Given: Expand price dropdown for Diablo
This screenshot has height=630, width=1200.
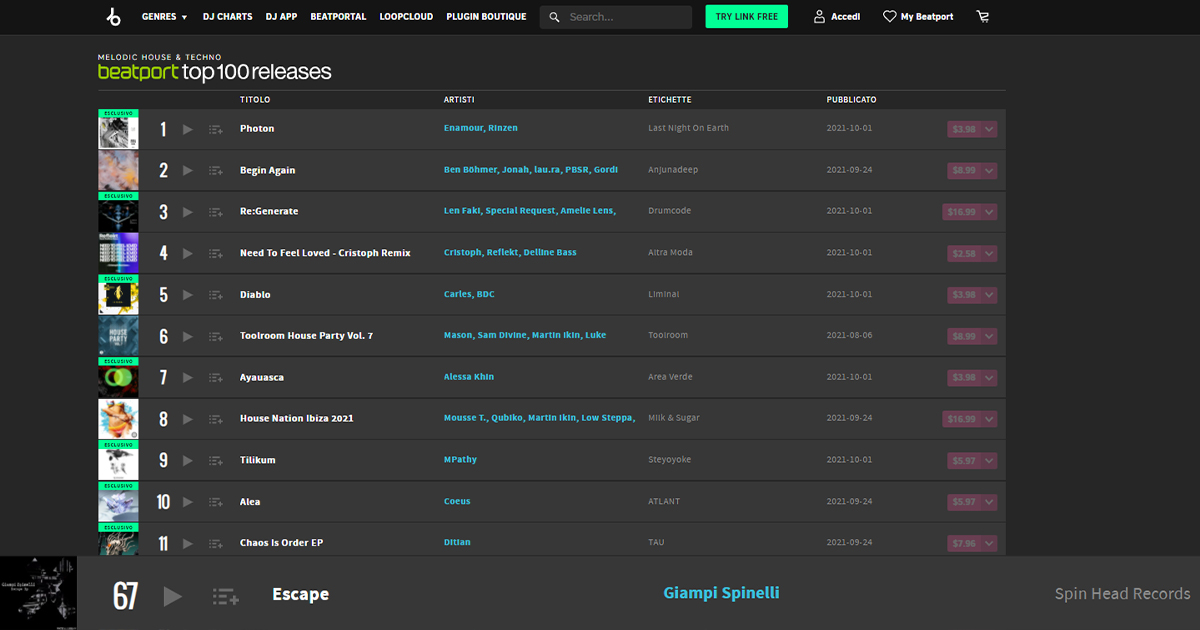Looking at the screenshot, I should click(989, 295).
